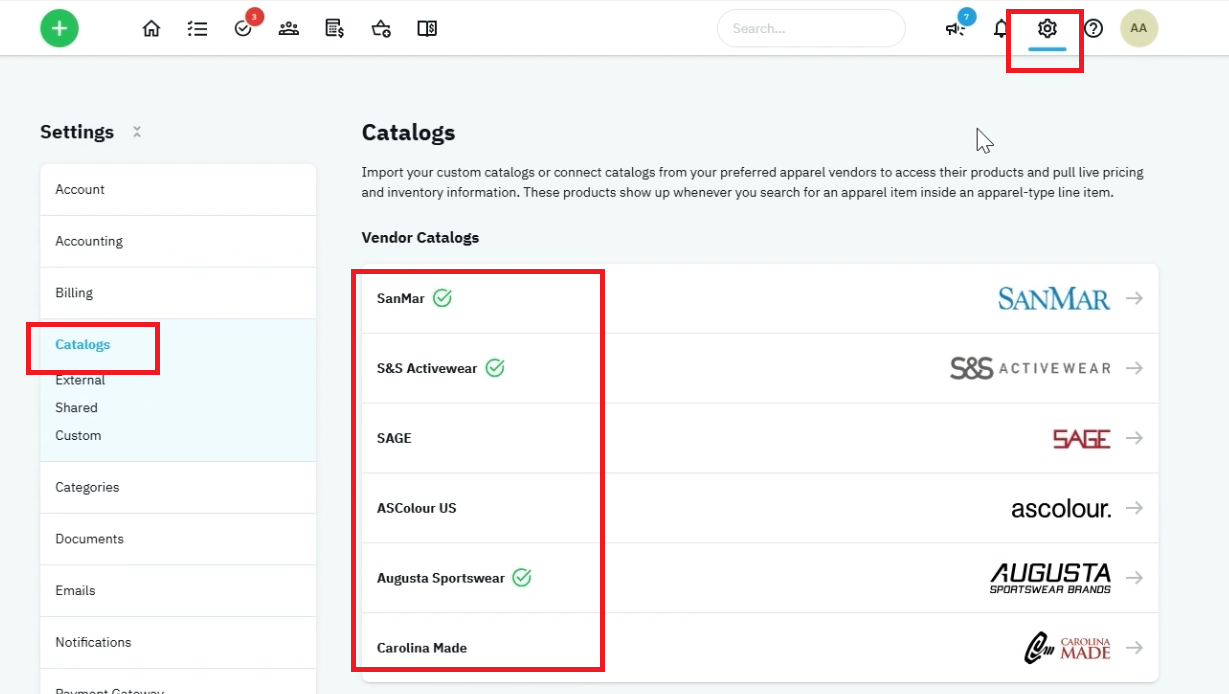1229x694 pixels.
Task: Click the SAGE logo
Action: point(1082,438)
